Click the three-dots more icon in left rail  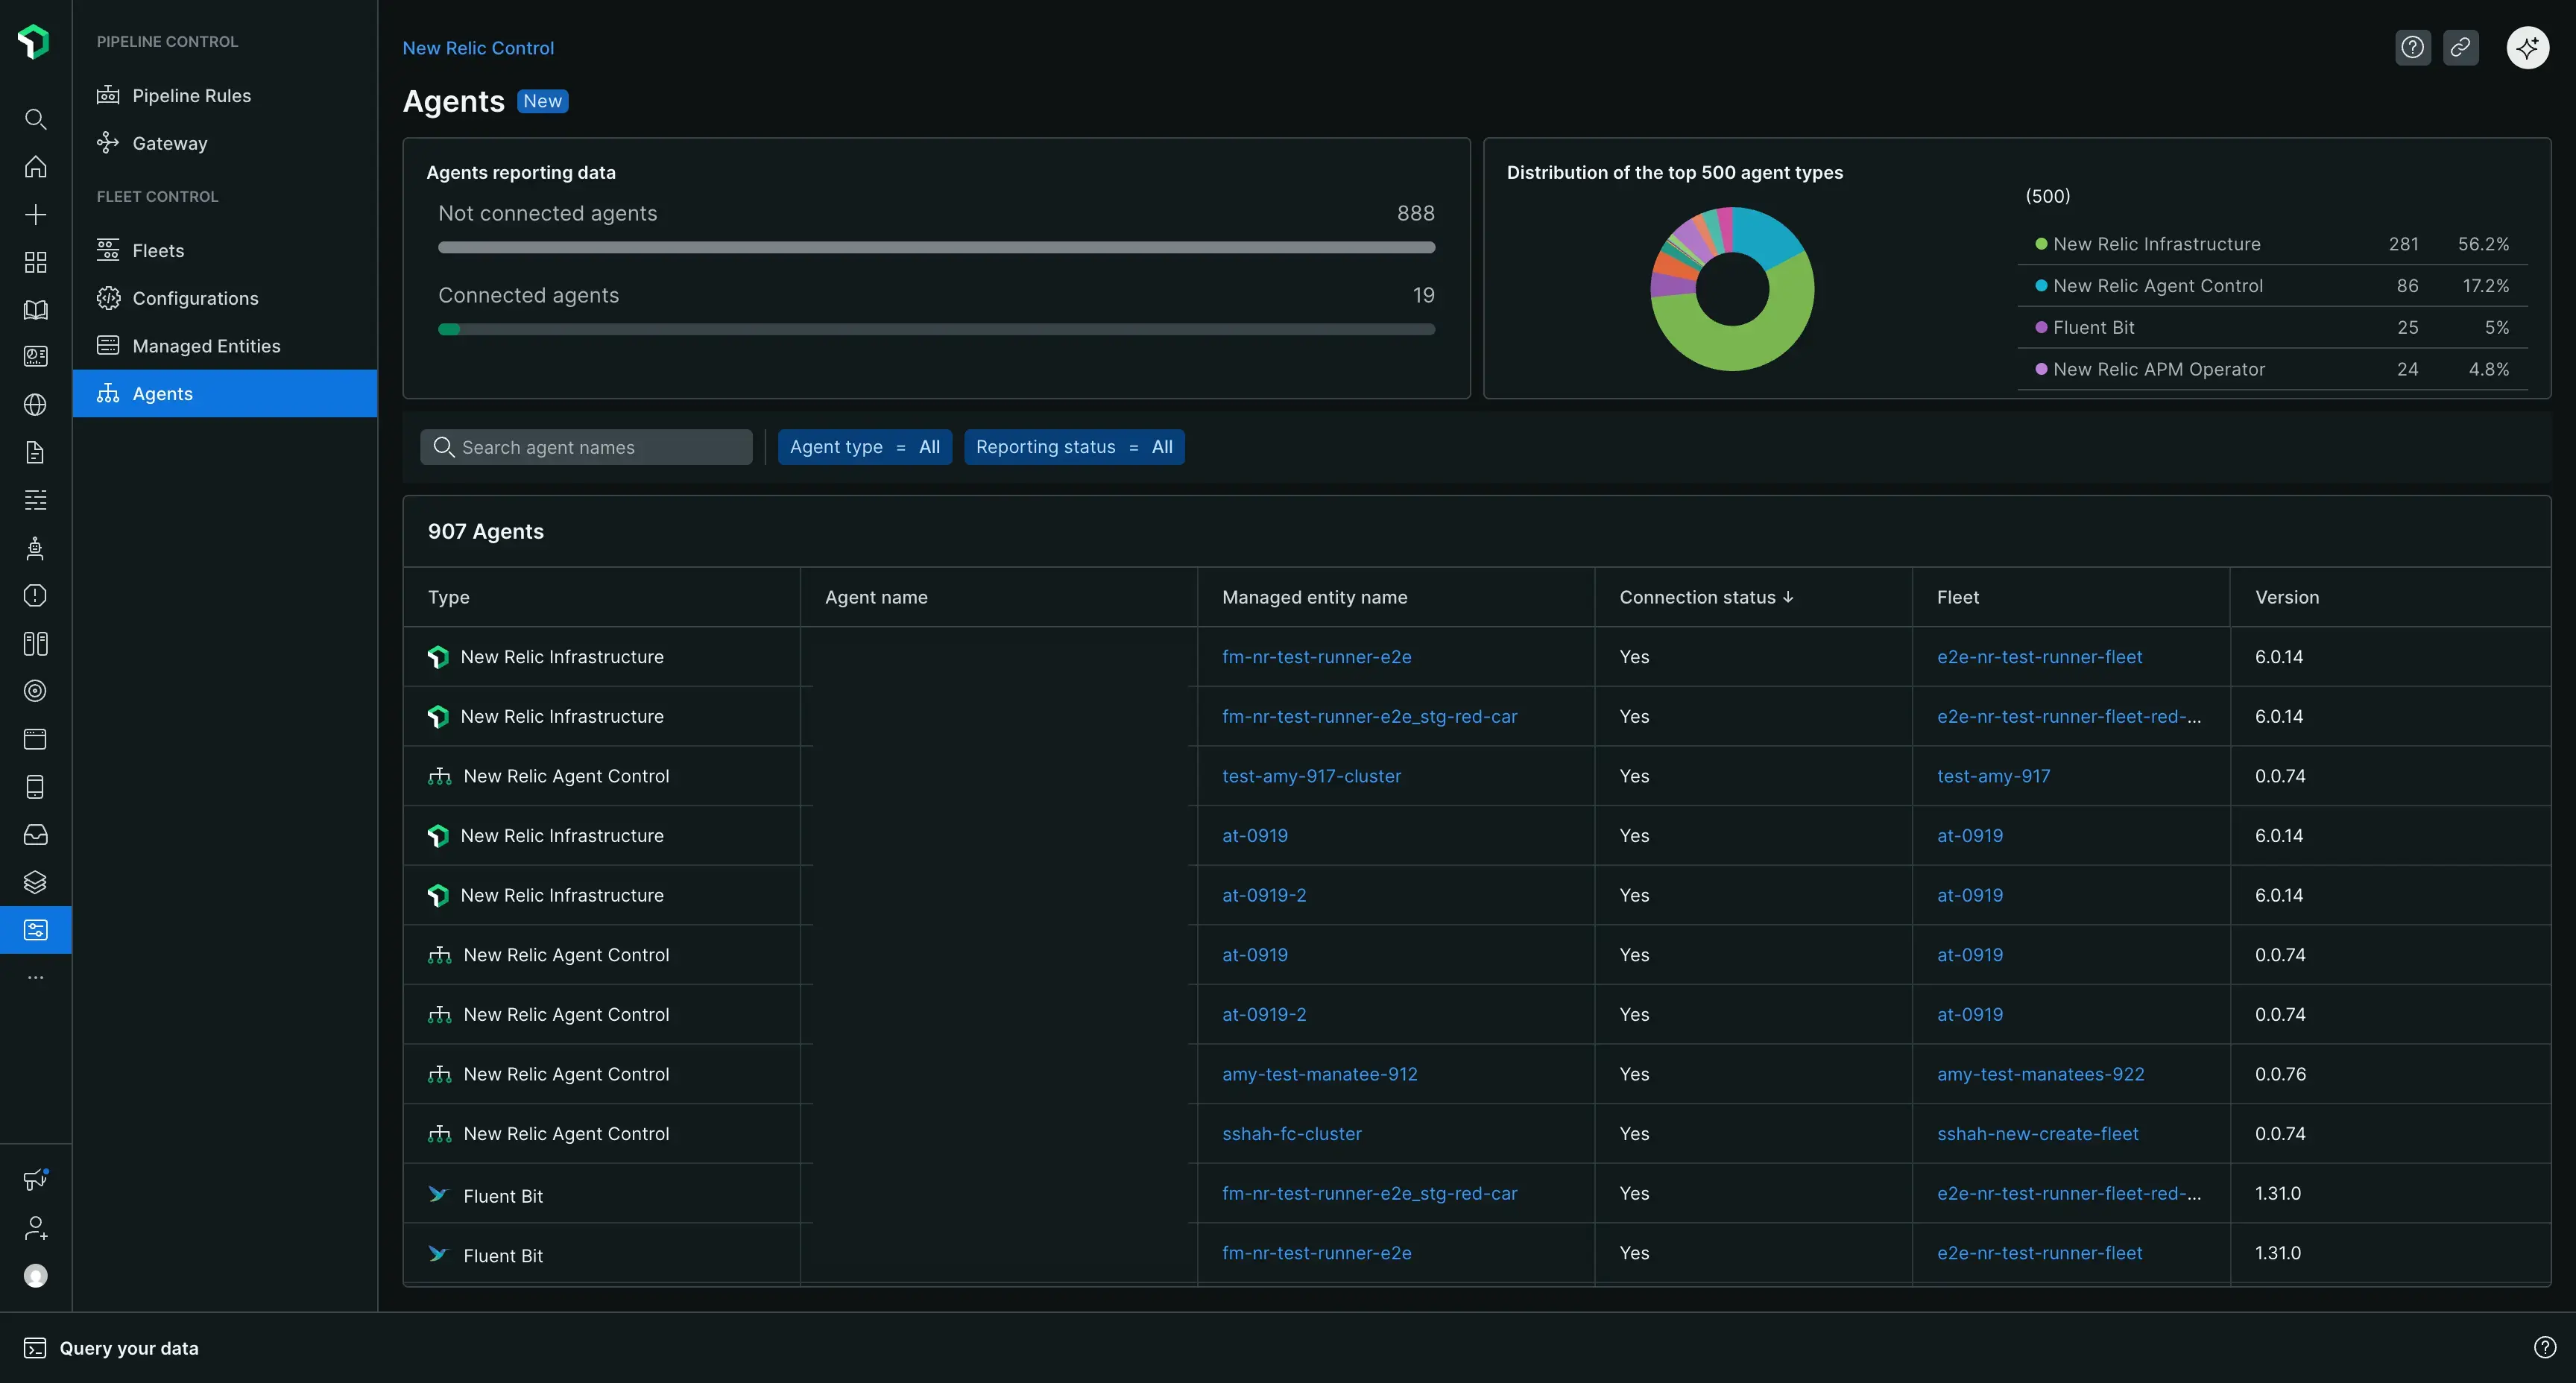tap(35, 977)
